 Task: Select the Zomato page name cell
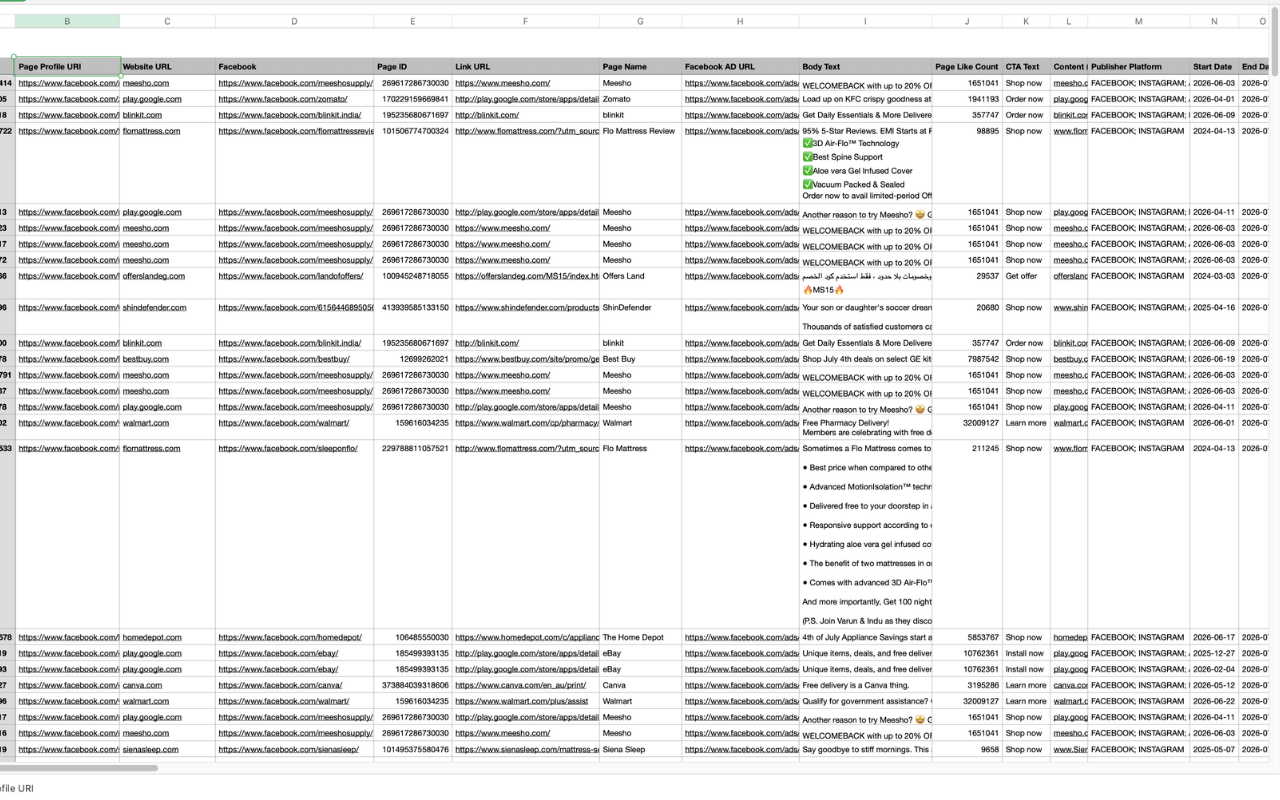[x=640, y=100]
